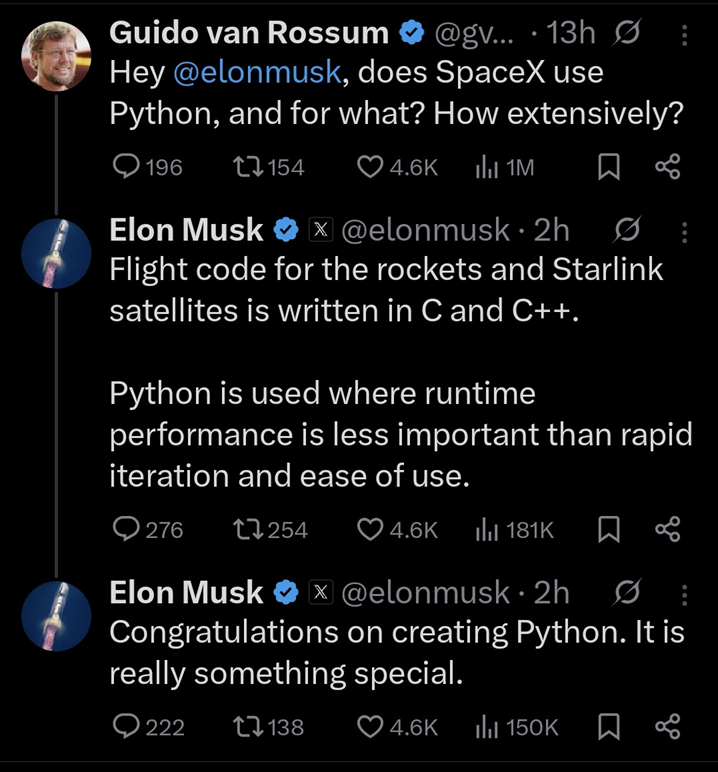Viewport: 718px width, 772px height.
Task: Bookmark Elon's Congratulations tweet
Action: (607, 726)
